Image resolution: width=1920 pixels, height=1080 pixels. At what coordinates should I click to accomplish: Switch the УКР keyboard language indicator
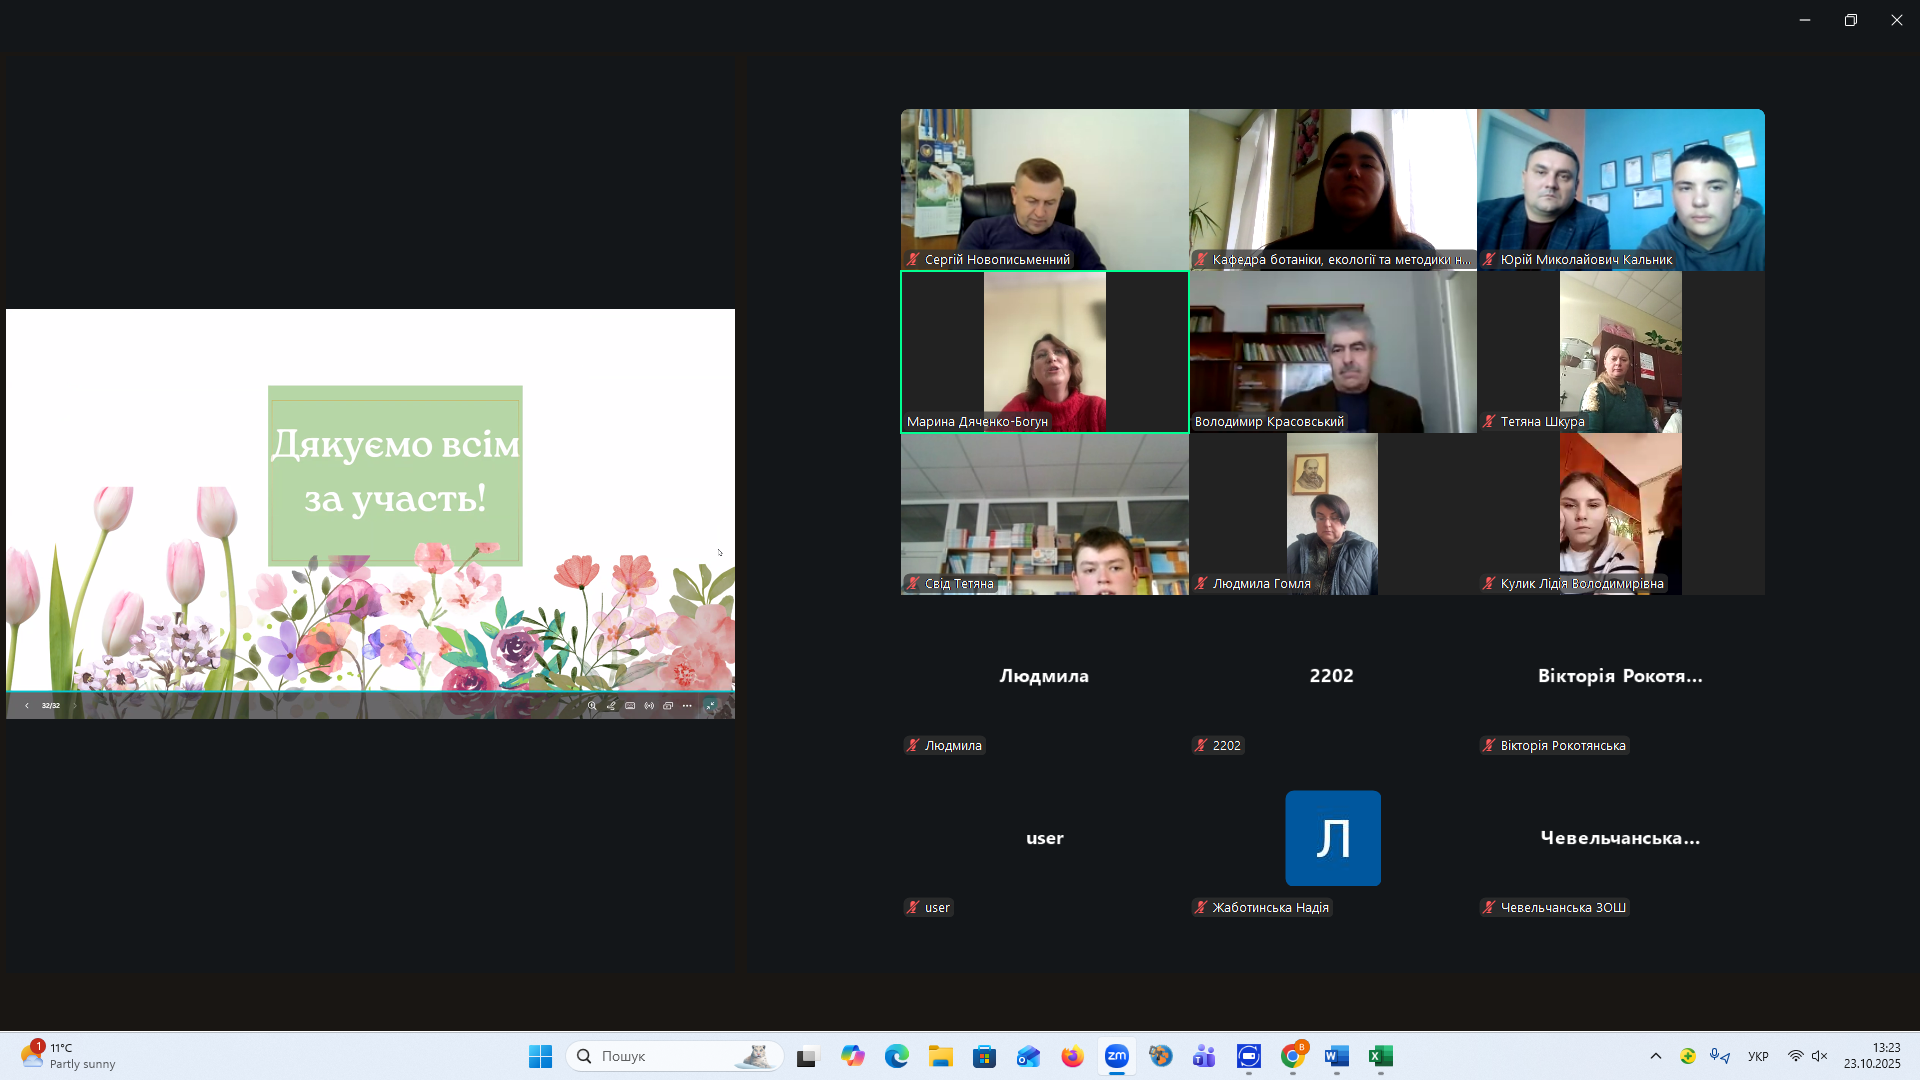point(1758,1056)
